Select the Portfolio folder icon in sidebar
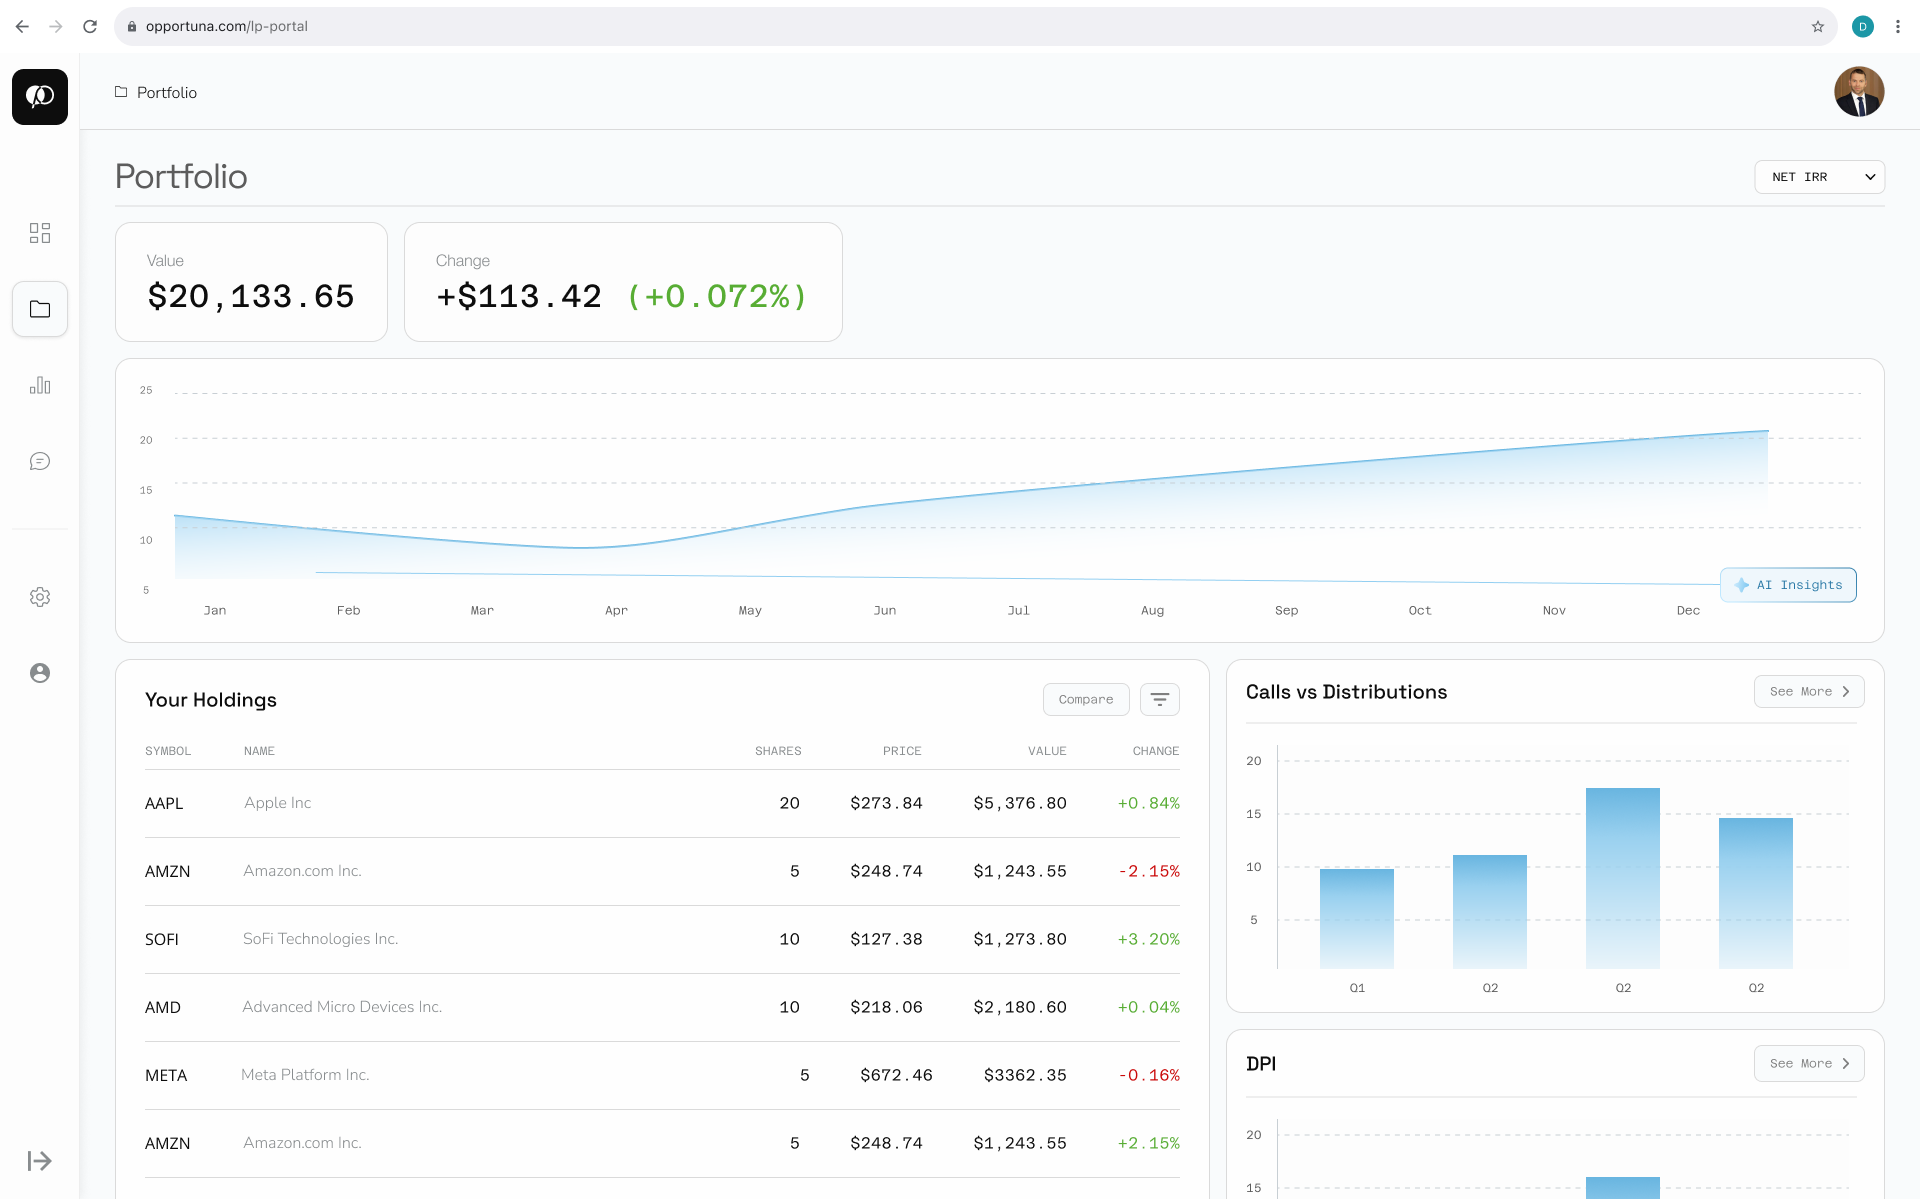This screenshot has height=1199, width=1920. (x=40, y=309)
